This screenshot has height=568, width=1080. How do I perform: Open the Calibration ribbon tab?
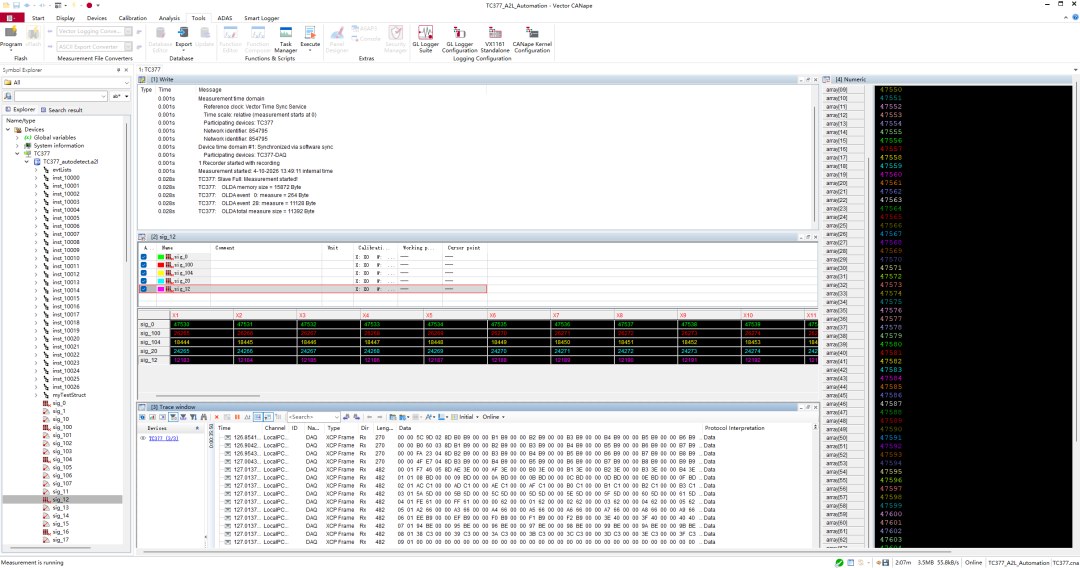[132, 19]
